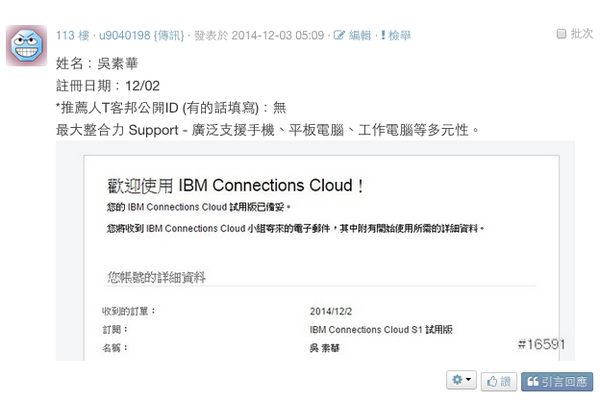Open user profile u9040198
This screenshot has width=600, height=402.
122,35
